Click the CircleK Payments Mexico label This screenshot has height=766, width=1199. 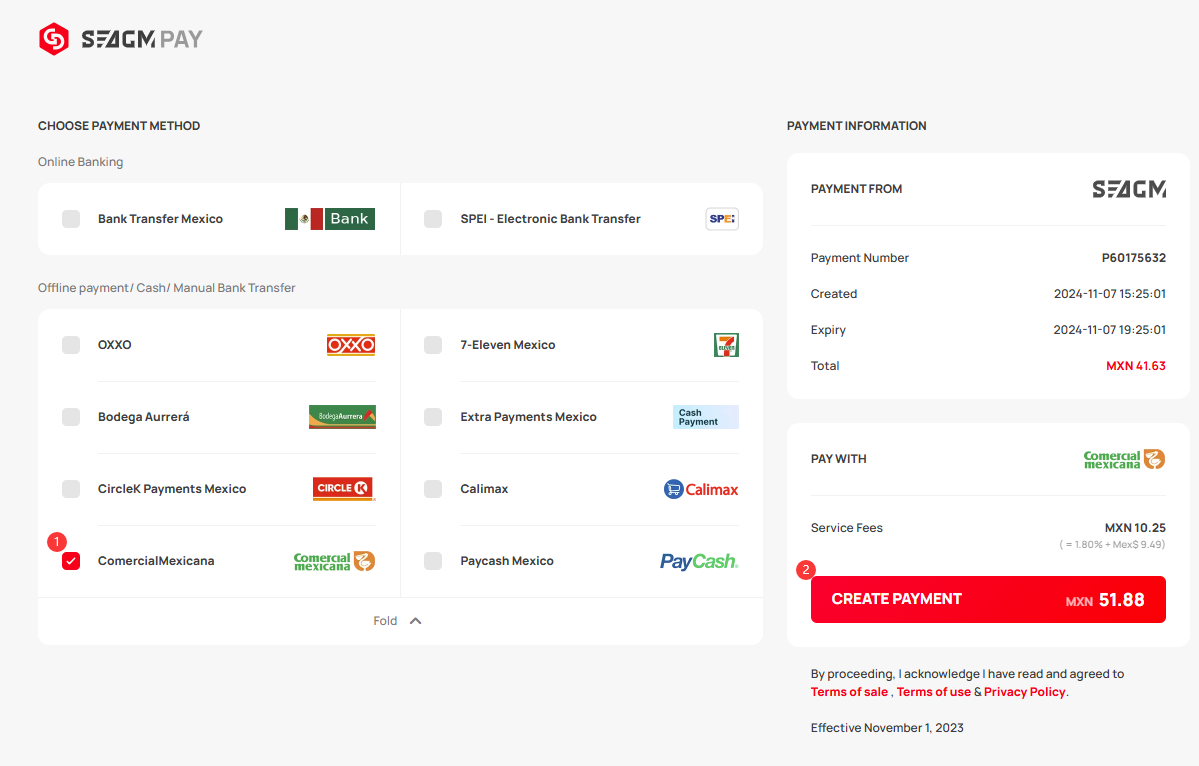click(x=172, y=488)
